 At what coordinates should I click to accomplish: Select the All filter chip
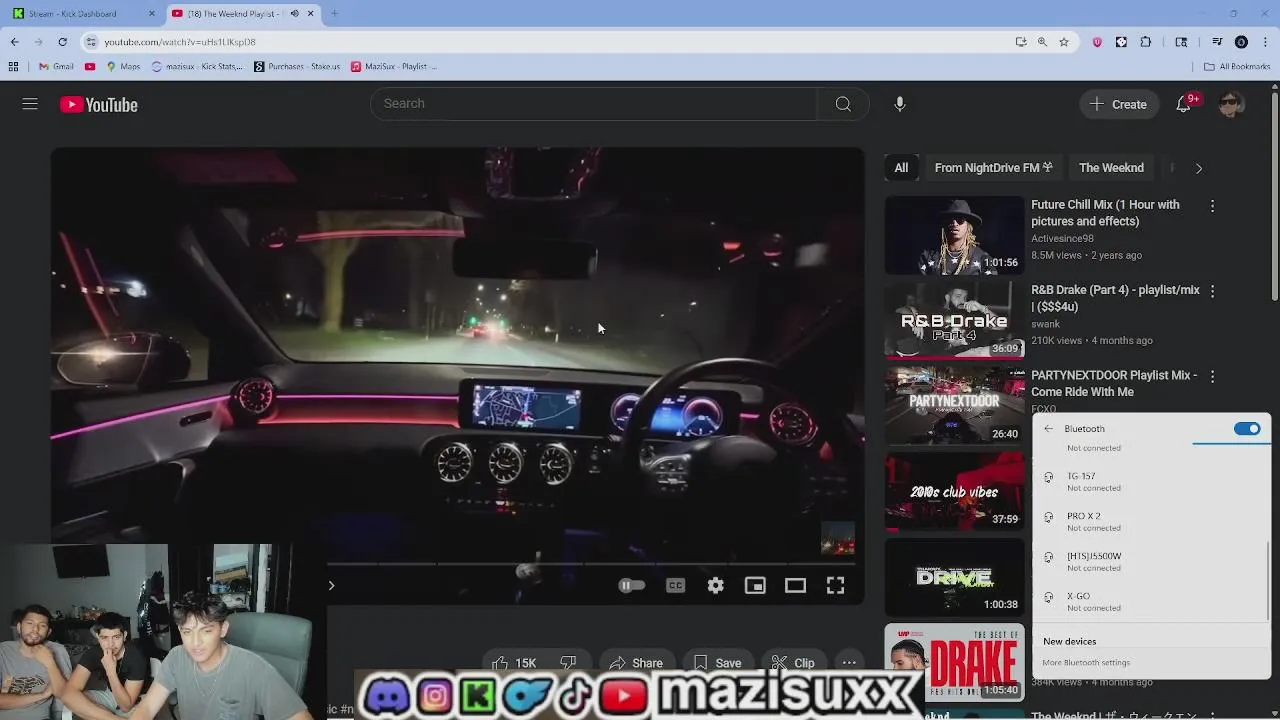coord(901,168)
